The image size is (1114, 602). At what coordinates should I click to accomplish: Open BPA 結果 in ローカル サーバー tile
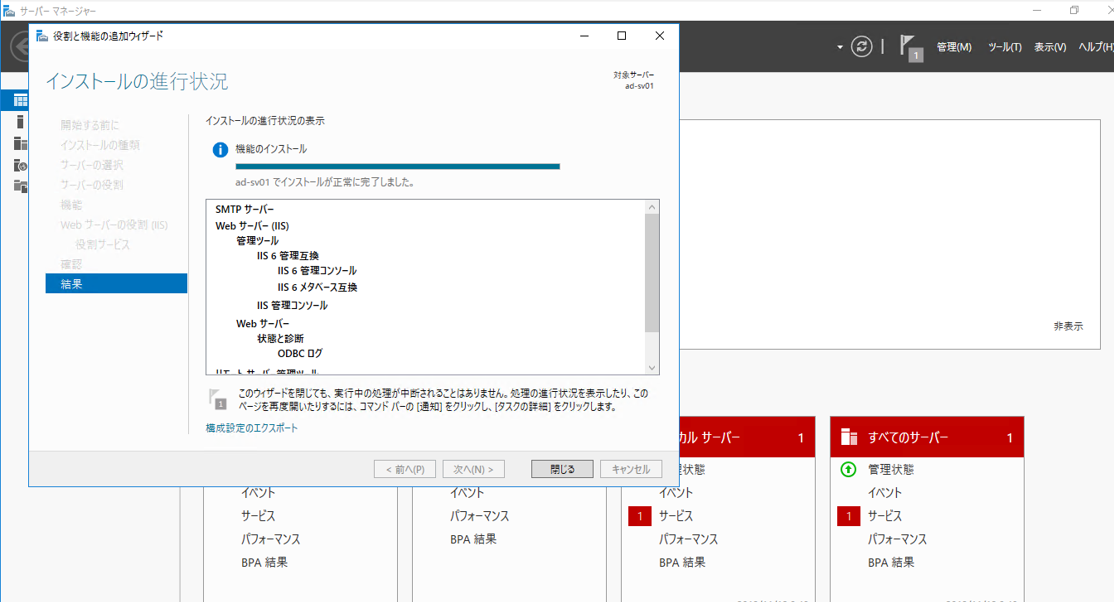click(682, 562)
